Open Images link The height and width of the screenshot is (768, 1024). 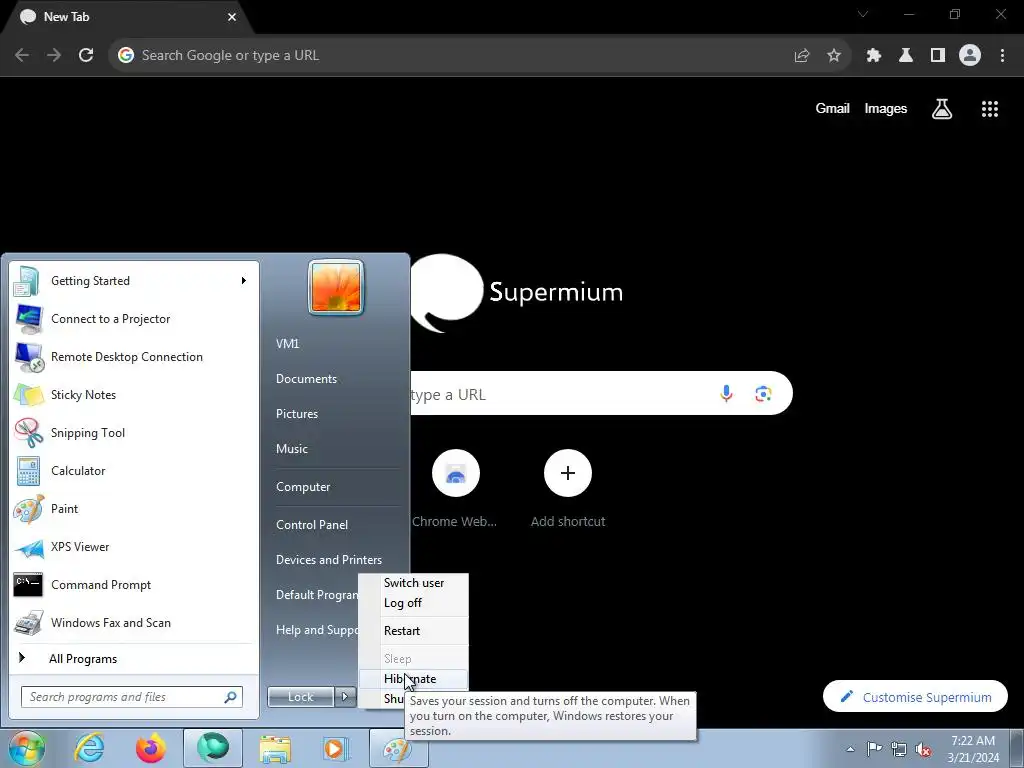[x=886, y=109]
